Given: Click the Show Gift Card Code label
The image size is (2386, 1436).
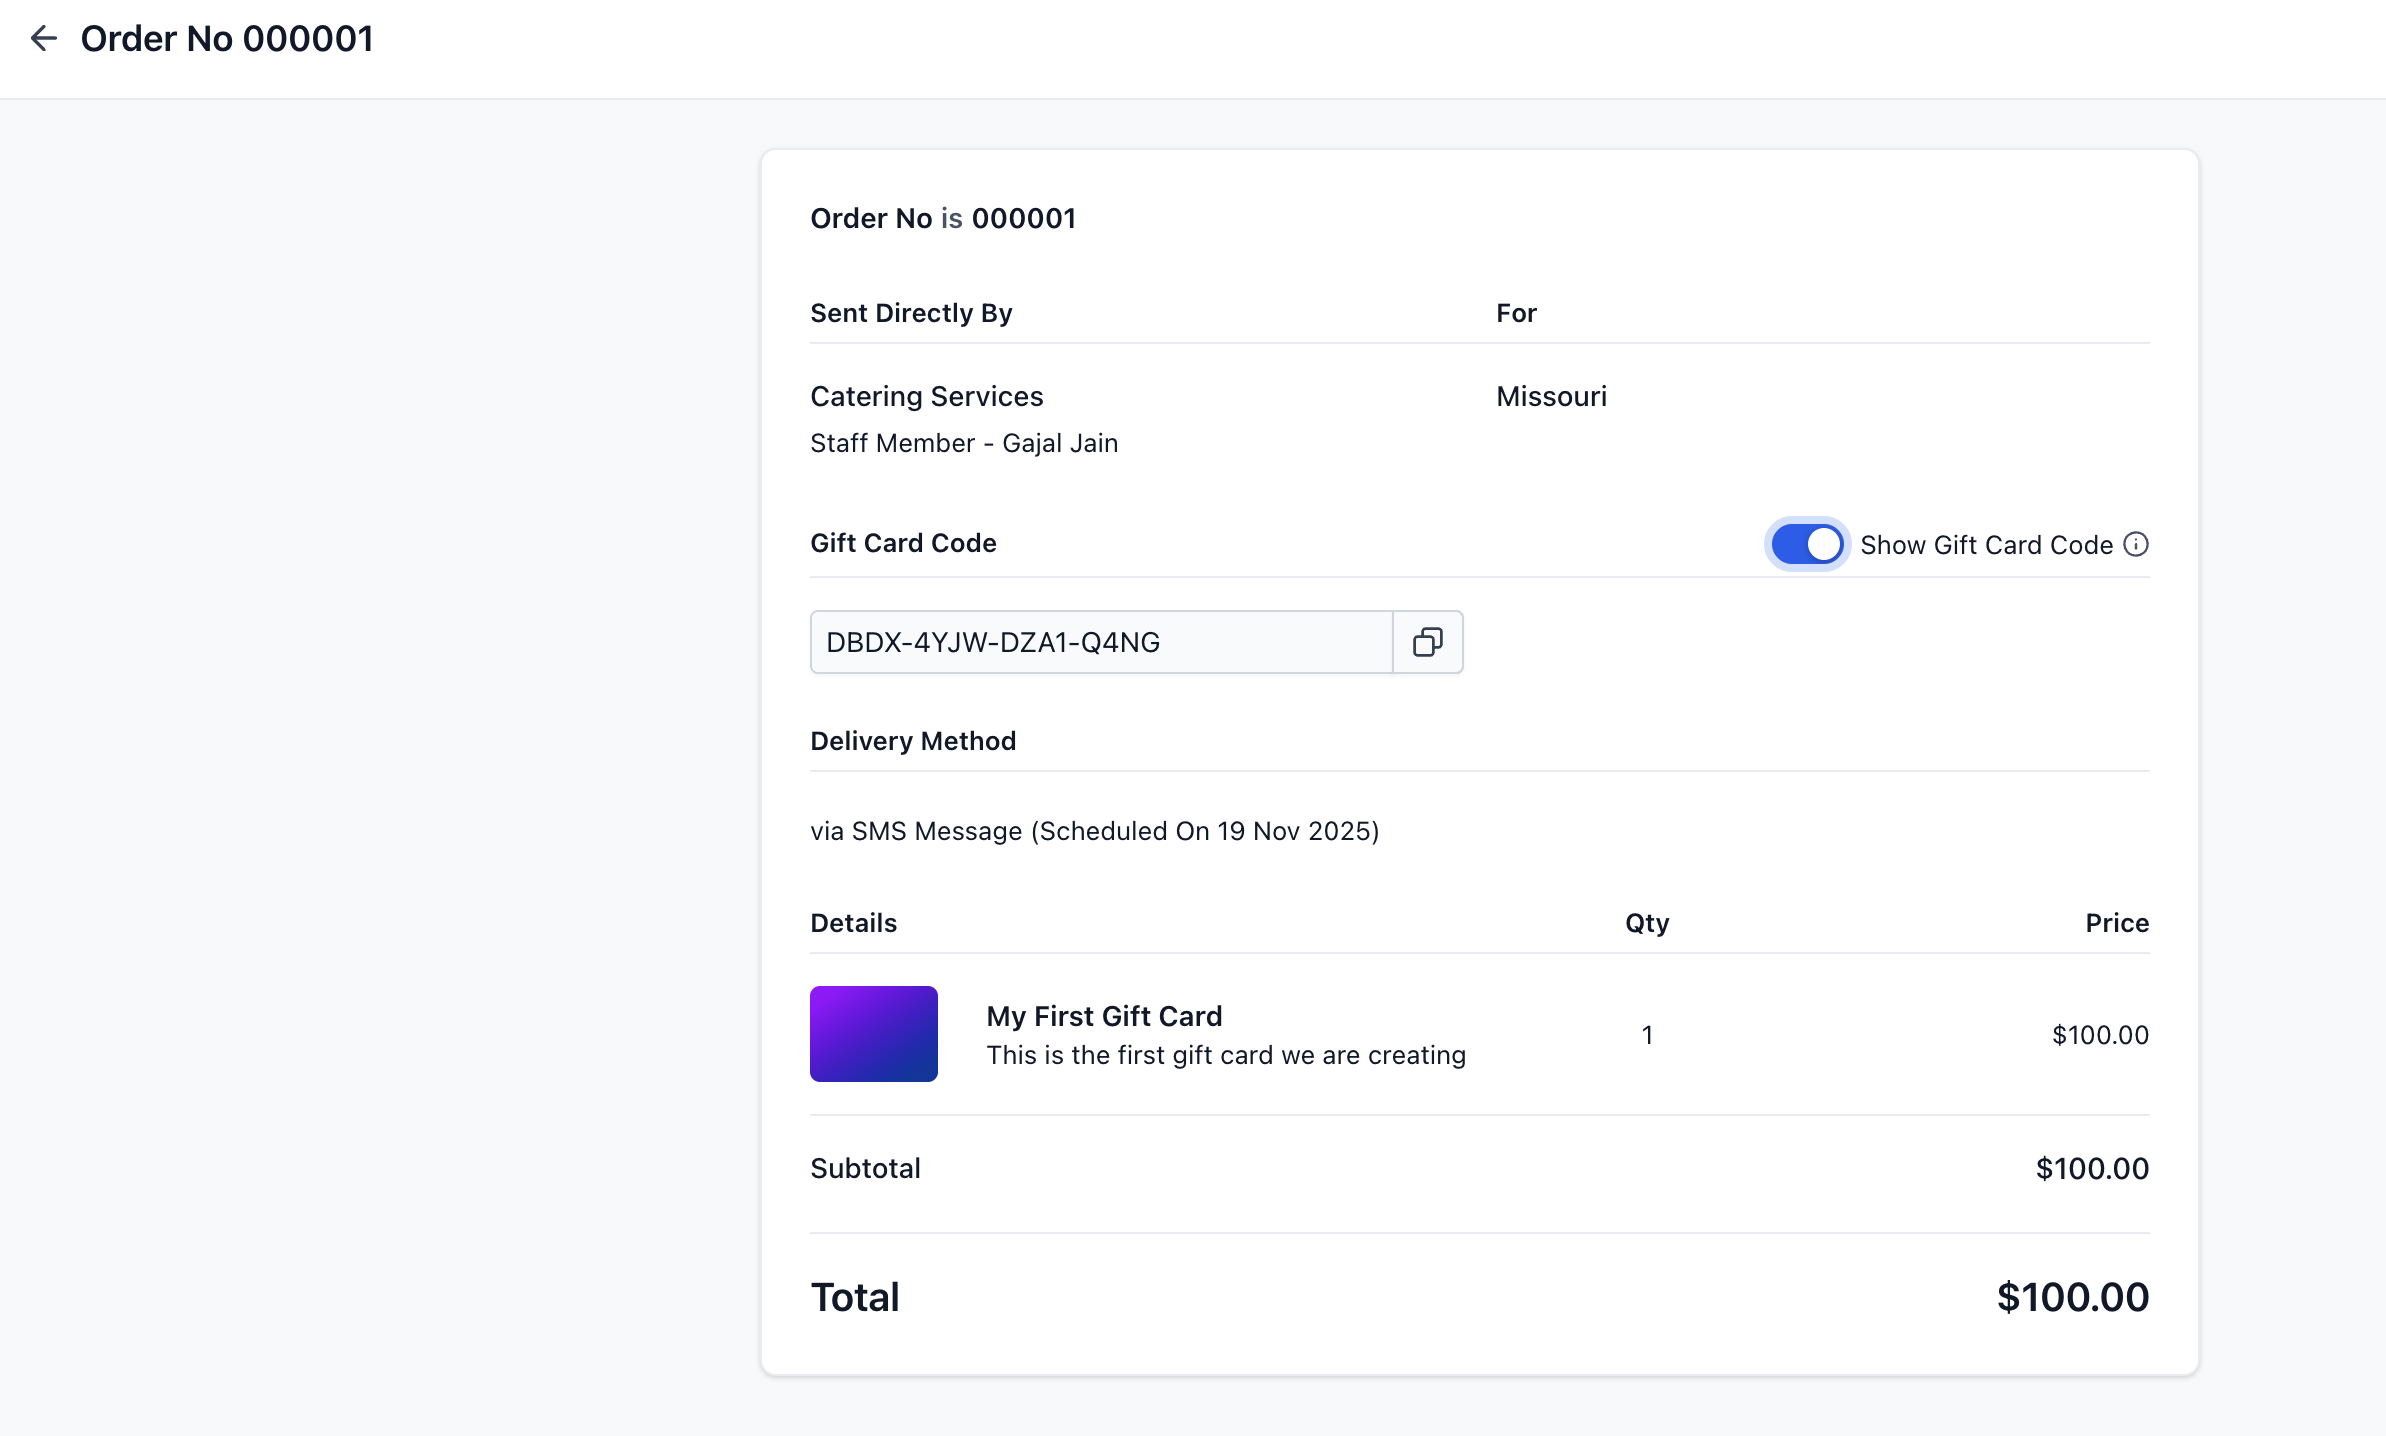Looking at the screenshot, I should (x=1986, y=545).
